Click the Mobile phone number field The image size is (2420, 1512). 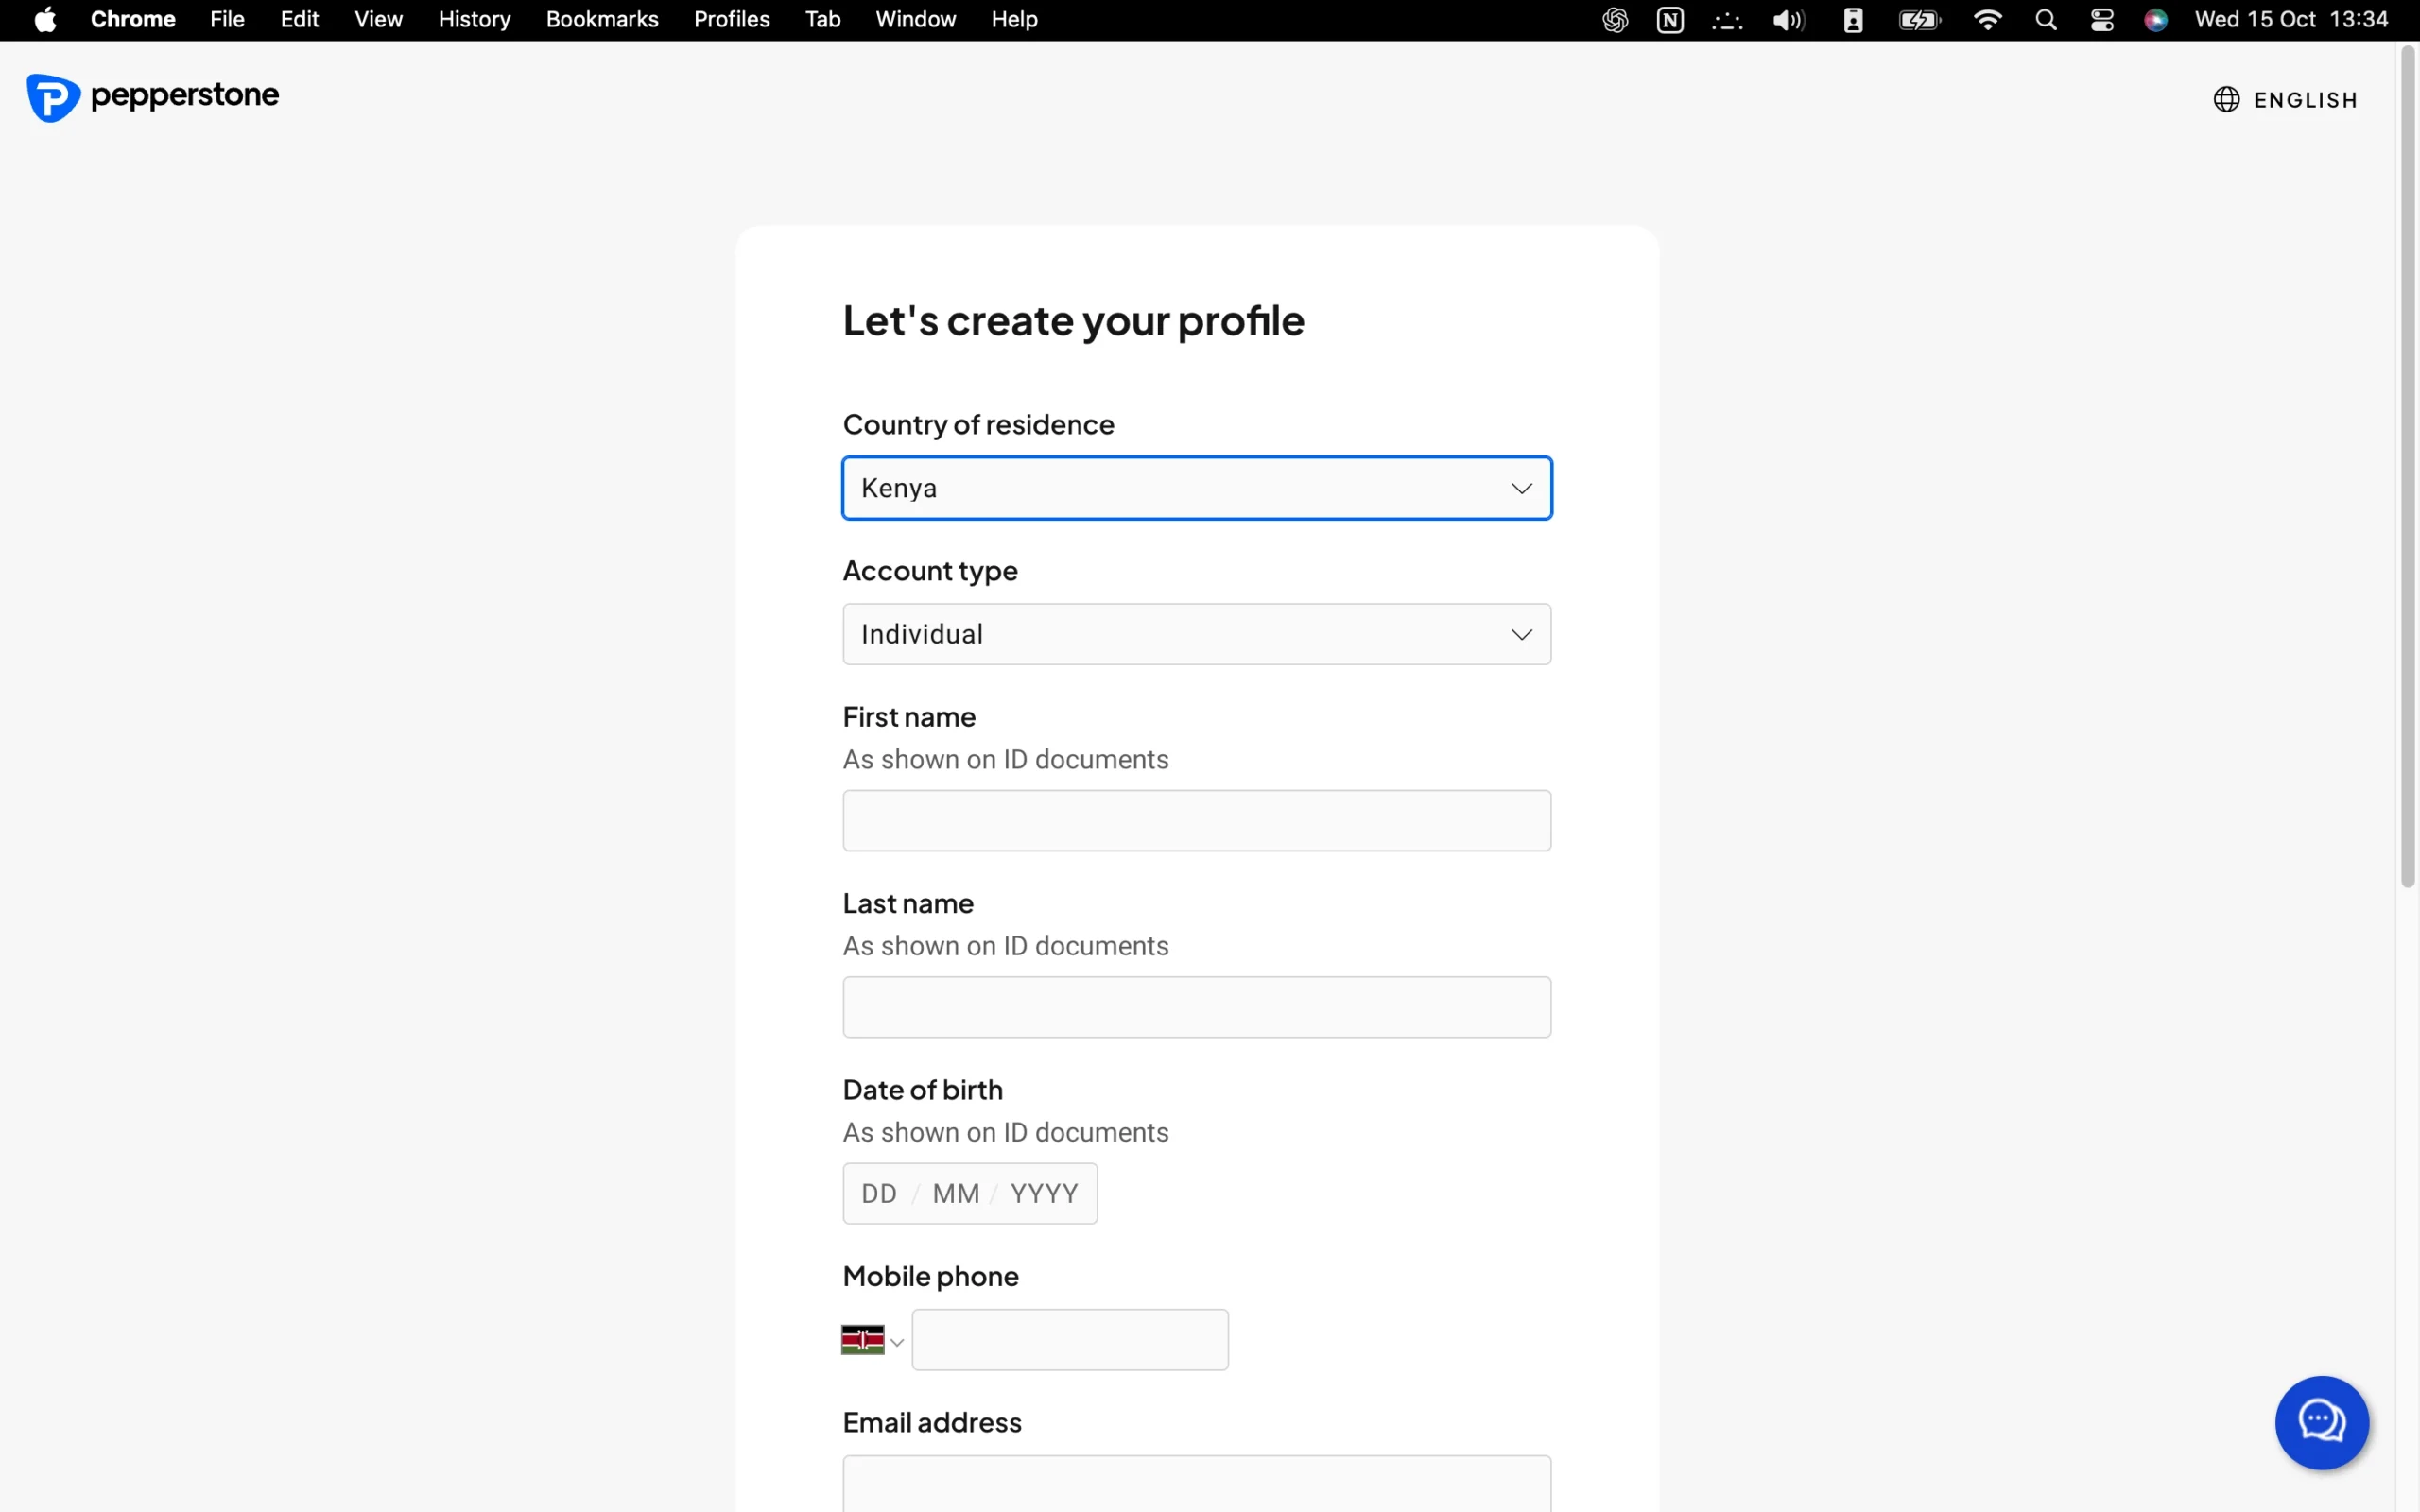click(x=1069, y=1340)
